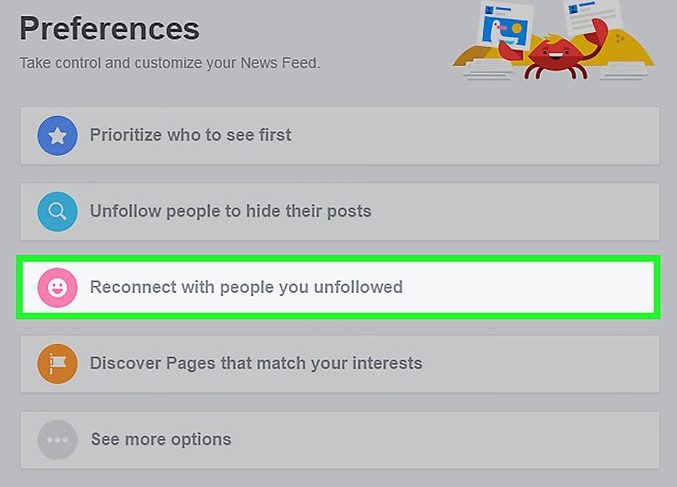Expand See more options

coord(340,440)
